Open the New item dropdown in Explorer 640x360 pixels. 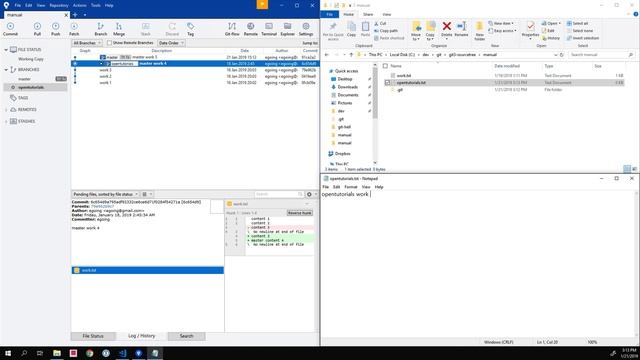(501, 23)
